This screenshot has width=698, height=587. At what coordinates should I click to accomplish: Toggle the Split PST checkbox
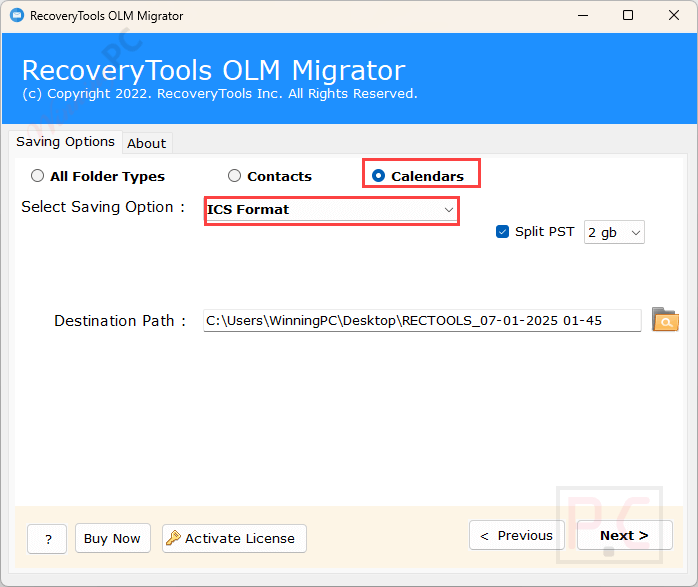click(x=502, y=232)
